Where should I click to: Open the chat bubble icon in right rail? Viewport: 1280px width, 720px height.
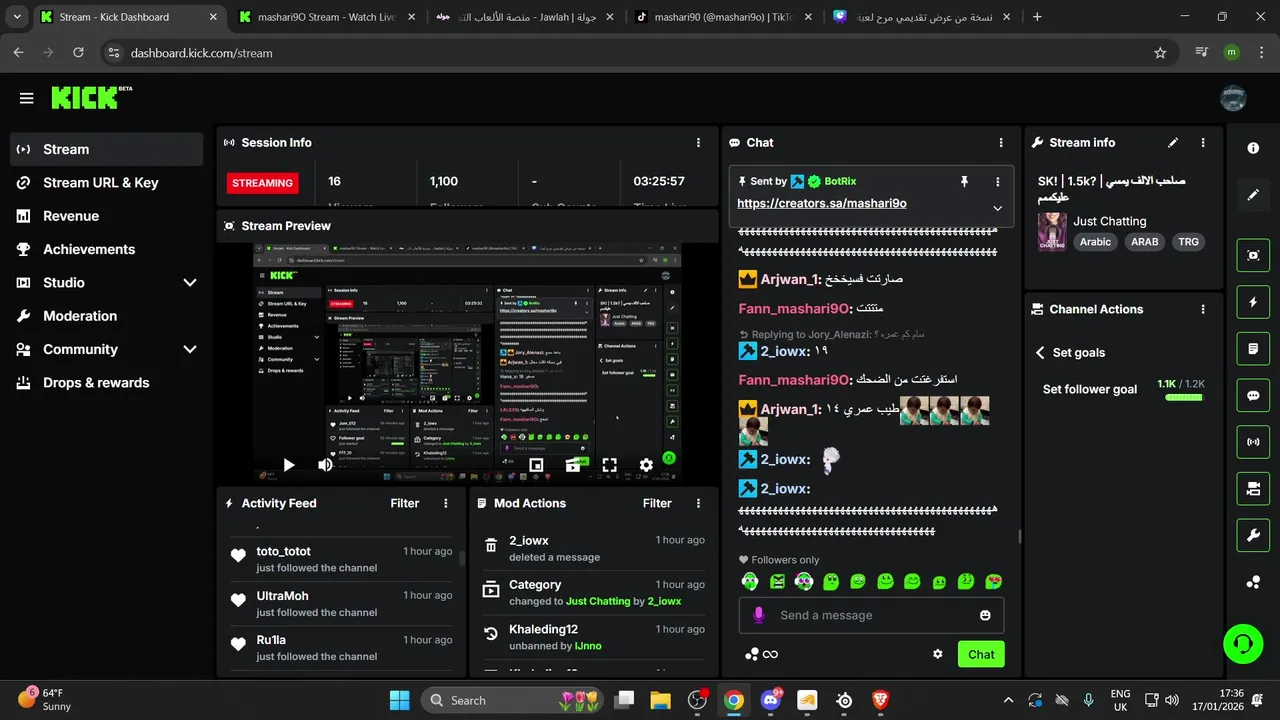(x=1253, y=395)
